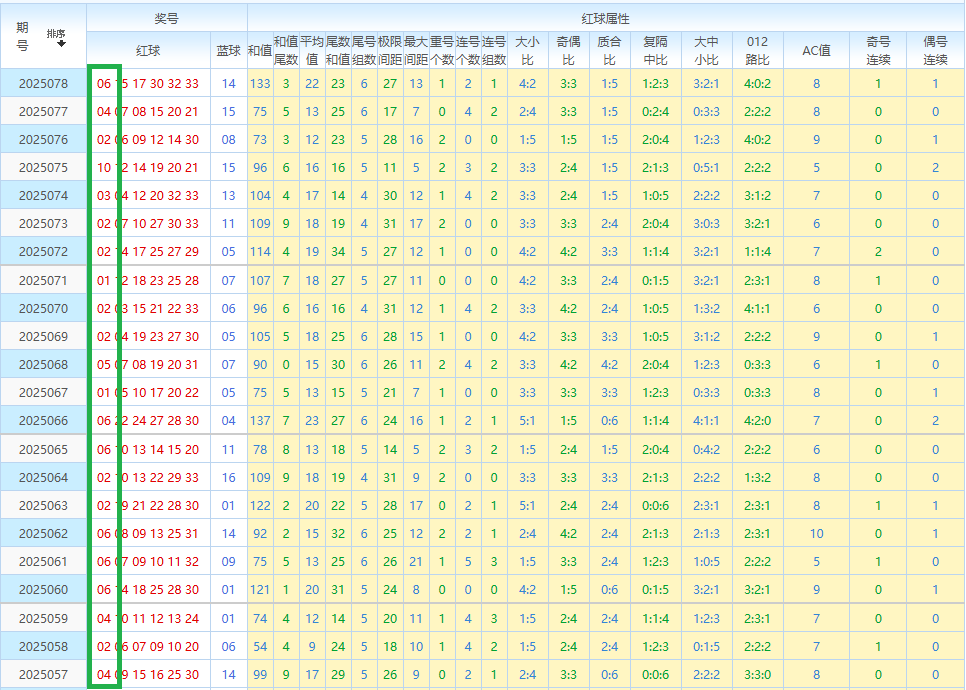Viewport: 966px width, 690px height.
Task: Click the 奇偶比 column header
Action: [568, 51]
